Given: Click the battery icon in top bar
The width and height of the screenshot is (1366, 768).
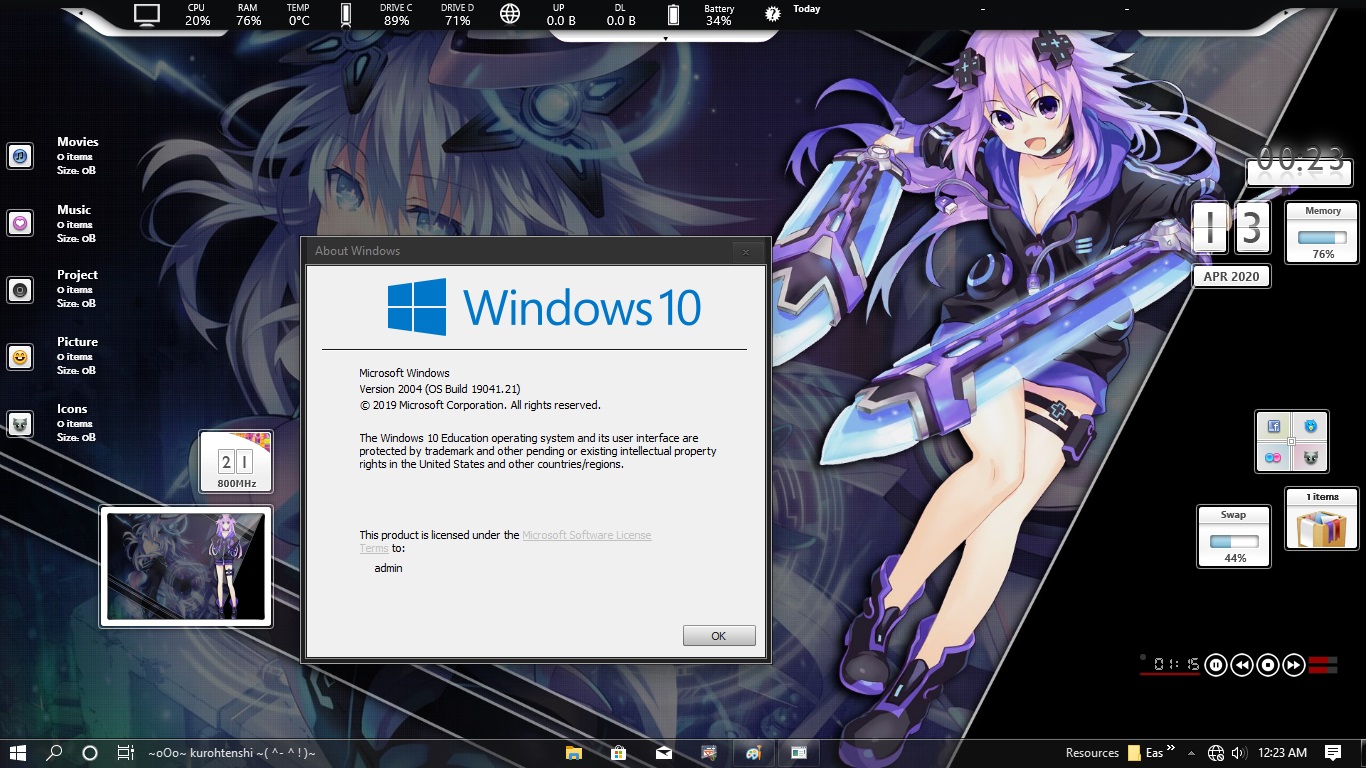Looking at the screenshot, I should tap(673, 14).
